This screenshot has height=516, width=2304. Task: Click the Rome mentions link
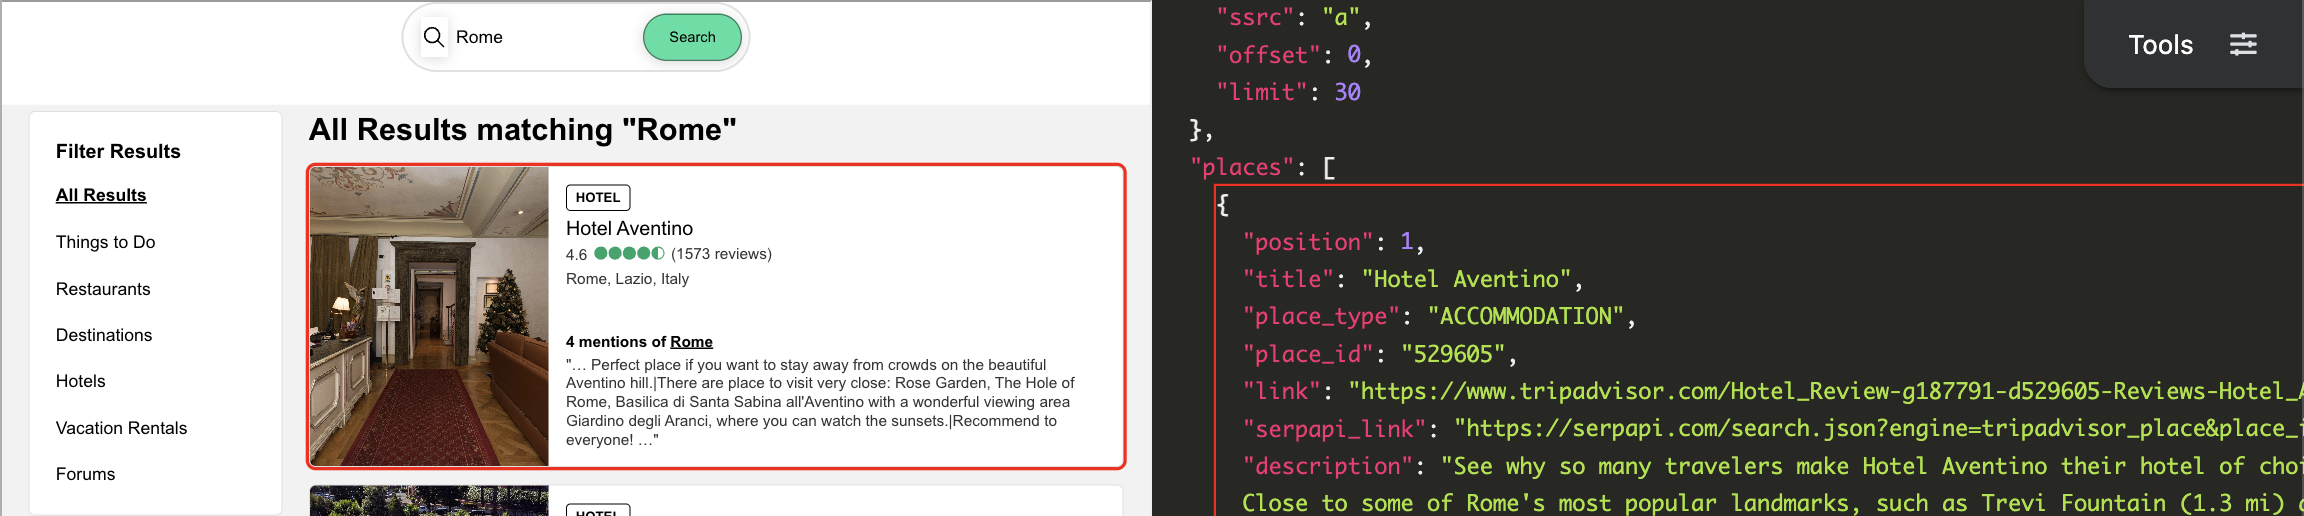[x=691, y=342]
